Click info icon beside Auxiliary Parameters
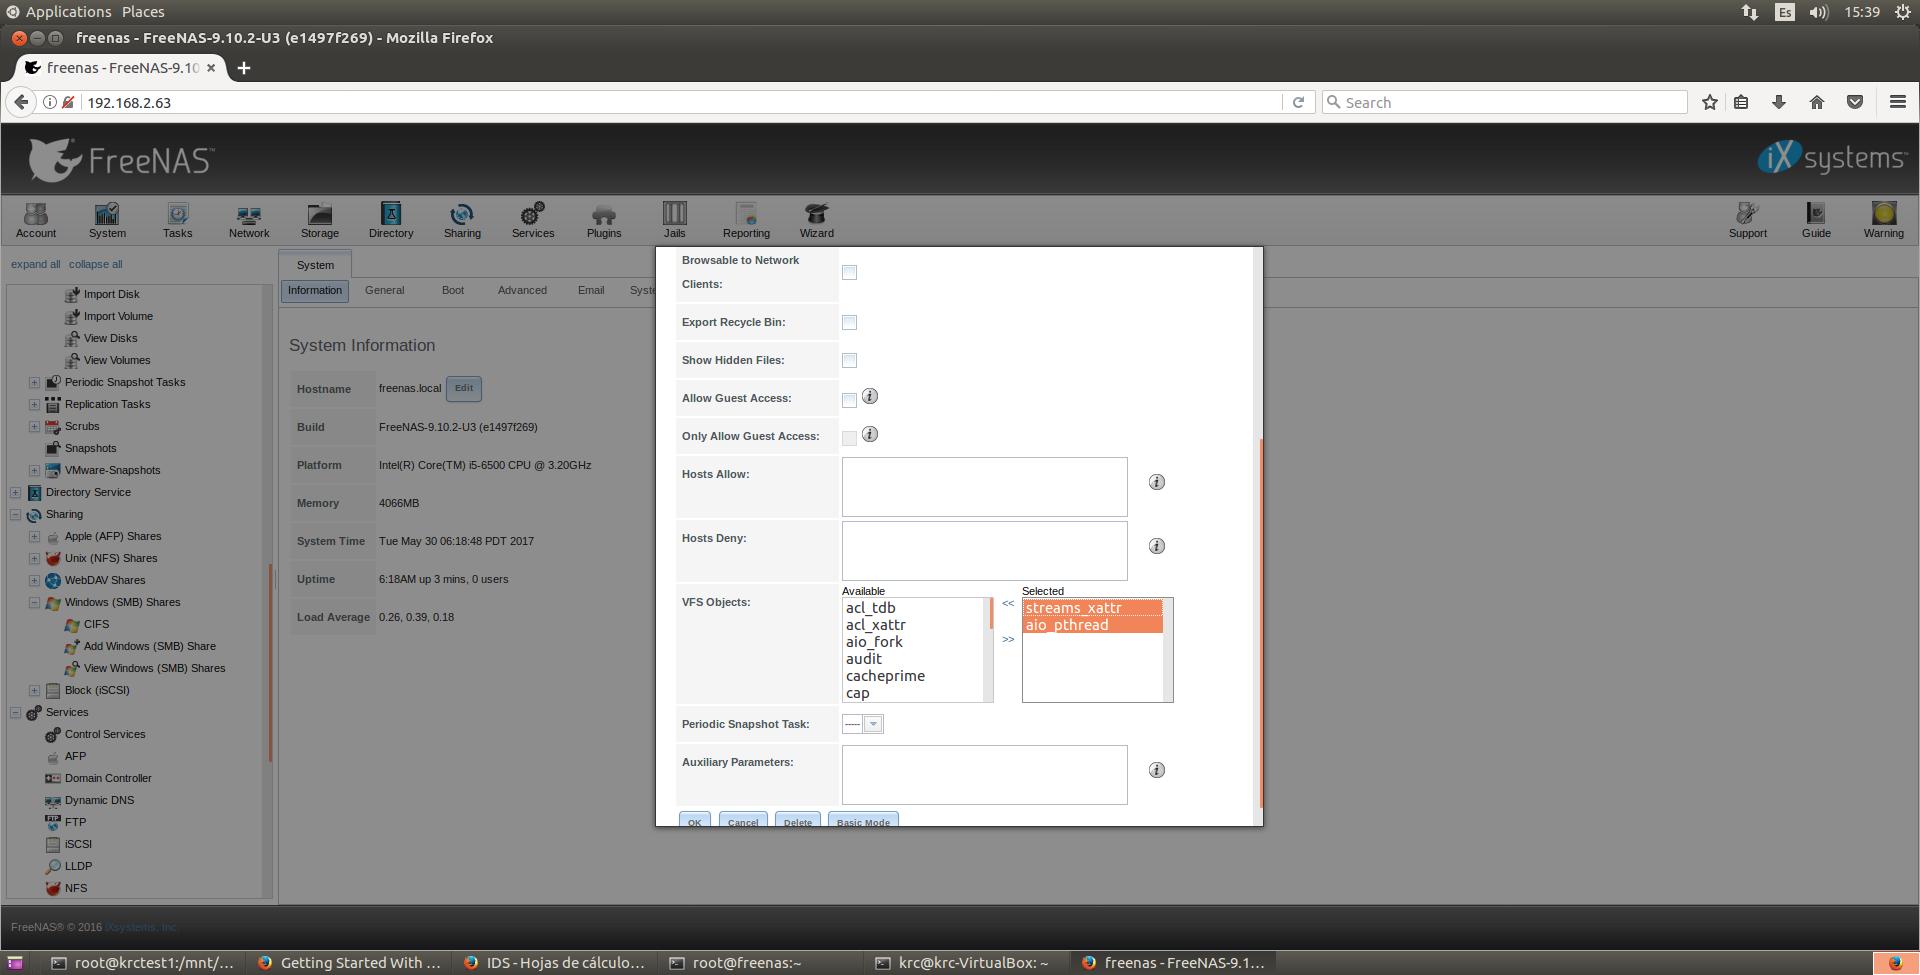Viewport: 1920px width, 975px height. [1157, 770]
